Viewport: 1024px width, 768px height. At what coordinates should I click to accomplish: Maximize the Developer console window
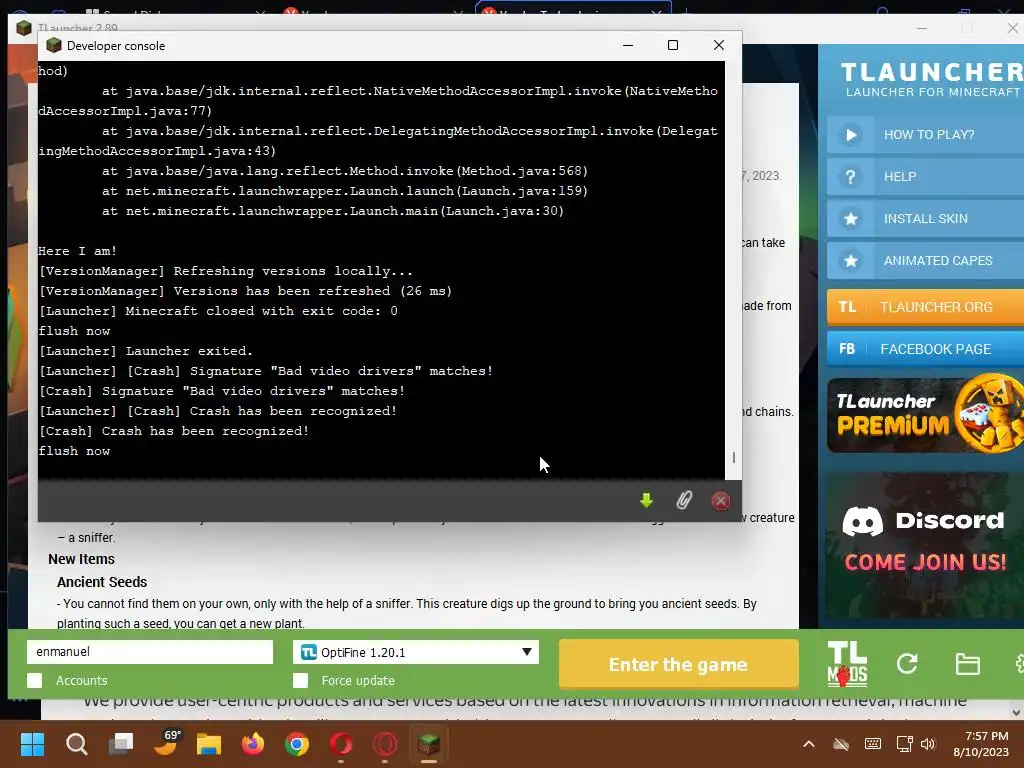[673, 45]
